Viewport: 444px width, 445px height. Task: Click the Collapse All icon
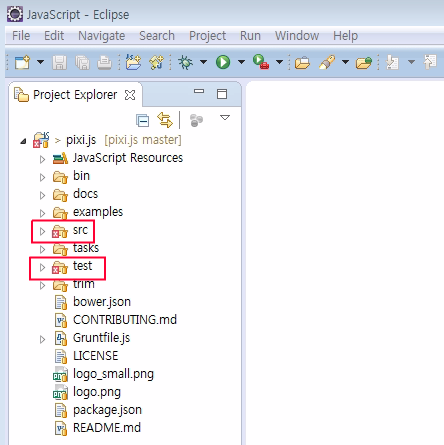(x=143, y=121)
